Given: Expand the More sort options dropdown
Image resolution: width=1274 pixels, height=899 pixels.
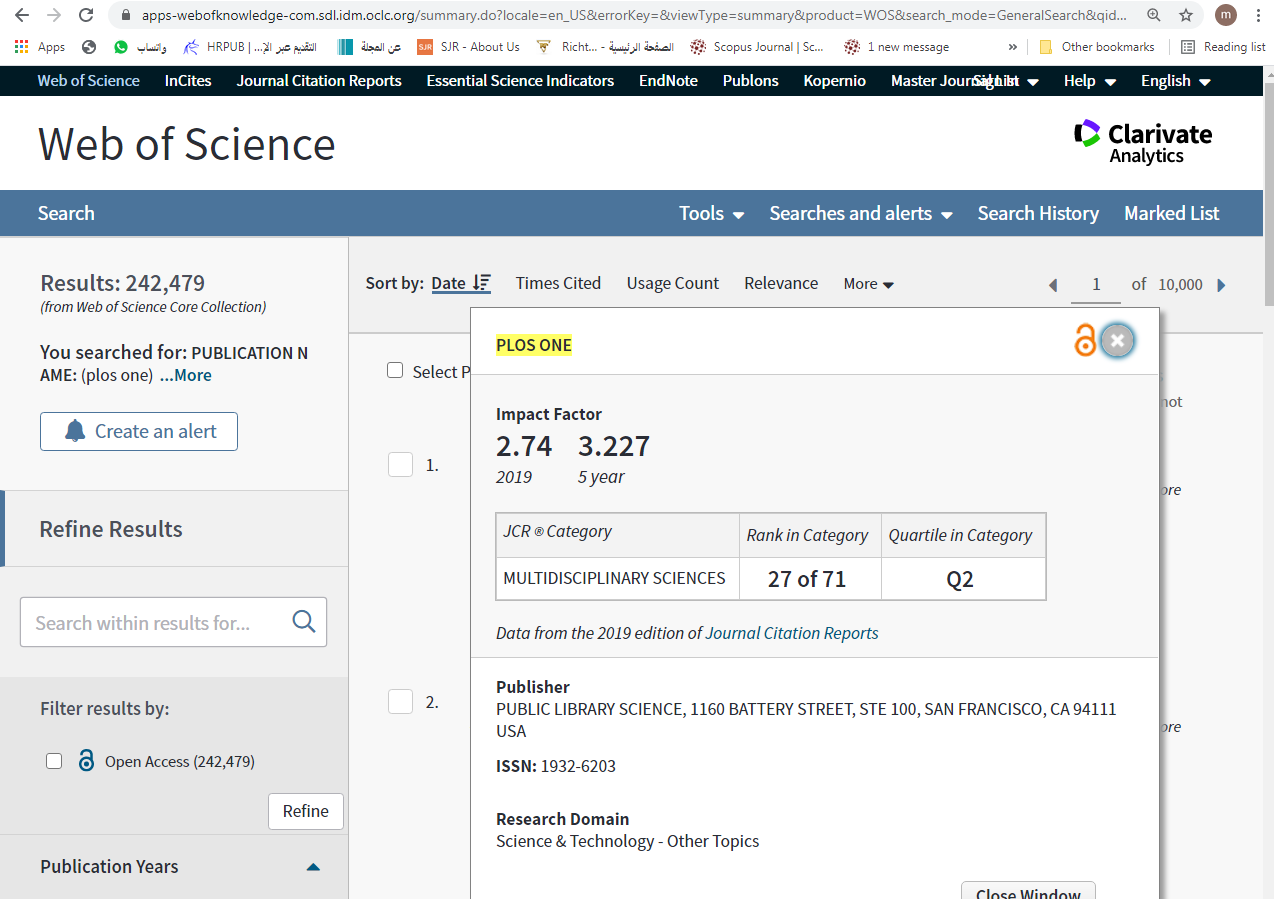Looking at the screenshot, I should click(x=868, y=284).
